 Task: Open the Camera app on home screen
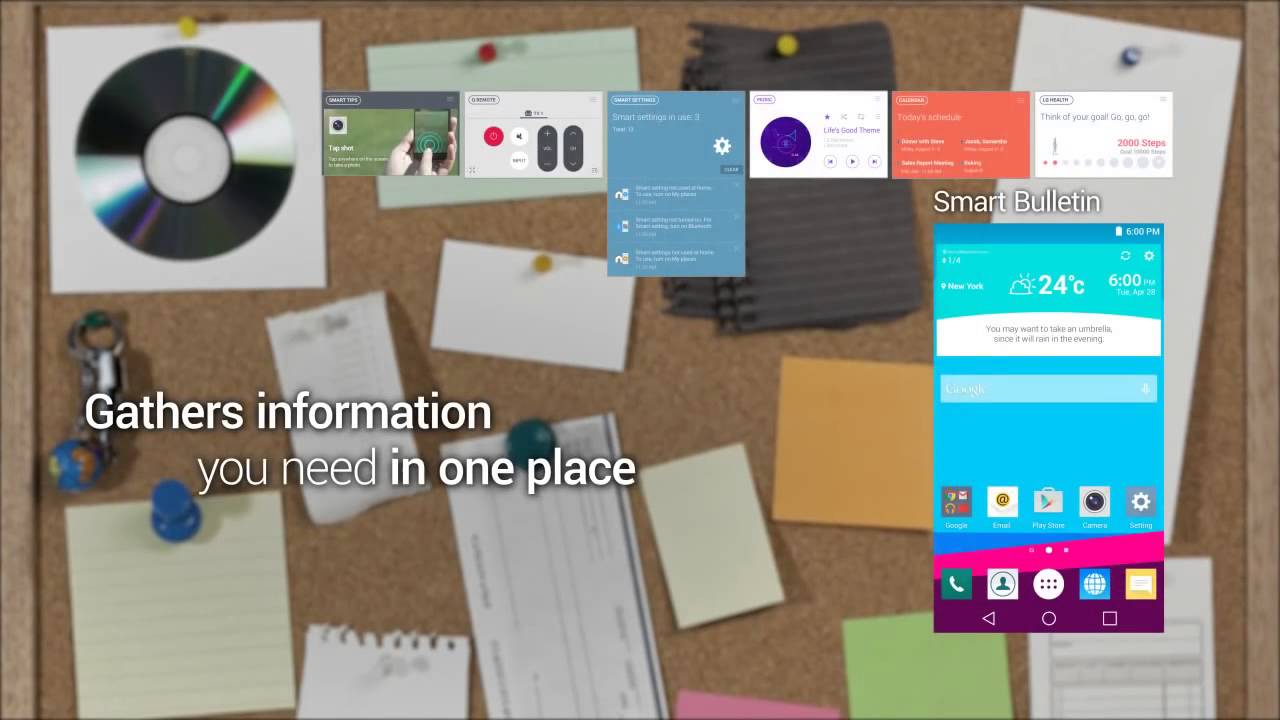click(1094, 502)
